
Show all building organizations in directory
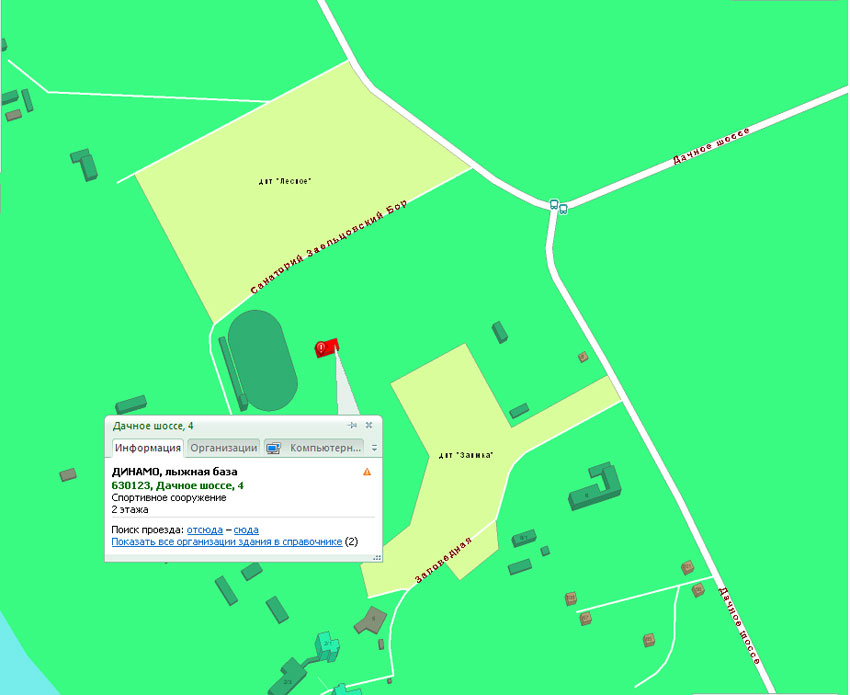pyautogui.click(x=227, y=542)
